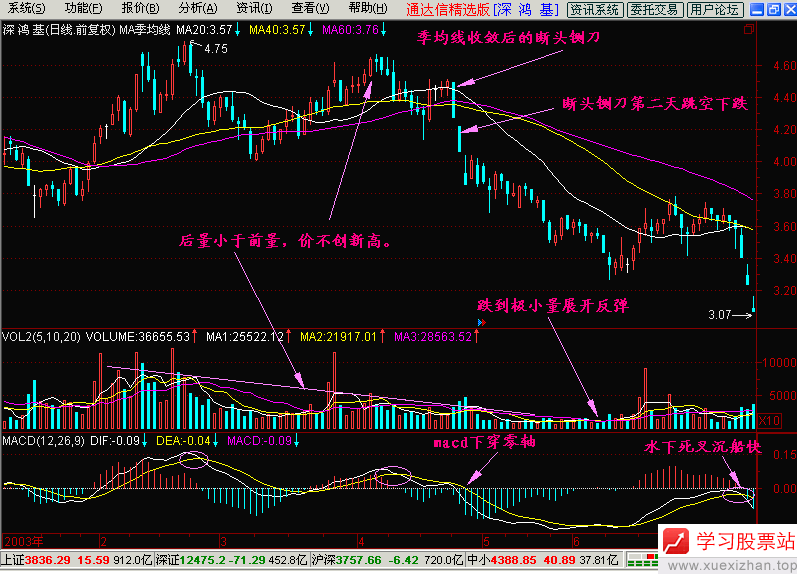The height and width of the screenshot is (574, 797).
Task: Click the 深鸿基(日线.前复权) chart title
Action: (x=59, y=30)
